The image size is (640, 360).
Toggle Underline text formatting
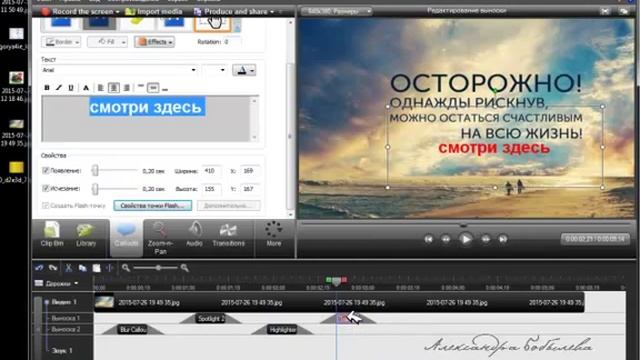(71, 88)
